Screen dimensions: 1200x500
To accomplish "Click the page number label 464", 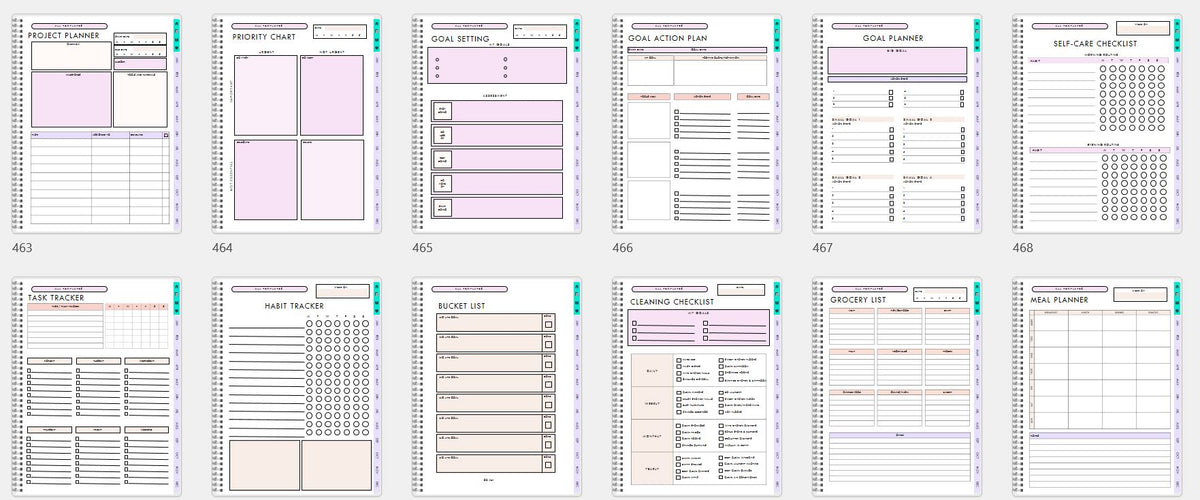I will click(222, 248).
